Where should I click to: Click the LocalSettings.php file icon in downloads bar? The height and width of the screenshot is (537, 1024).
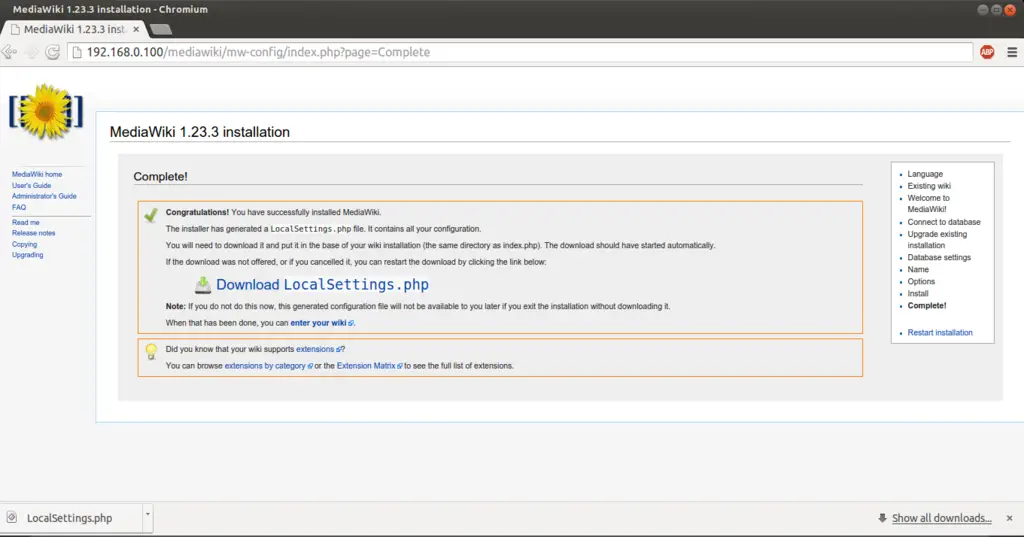12,517
